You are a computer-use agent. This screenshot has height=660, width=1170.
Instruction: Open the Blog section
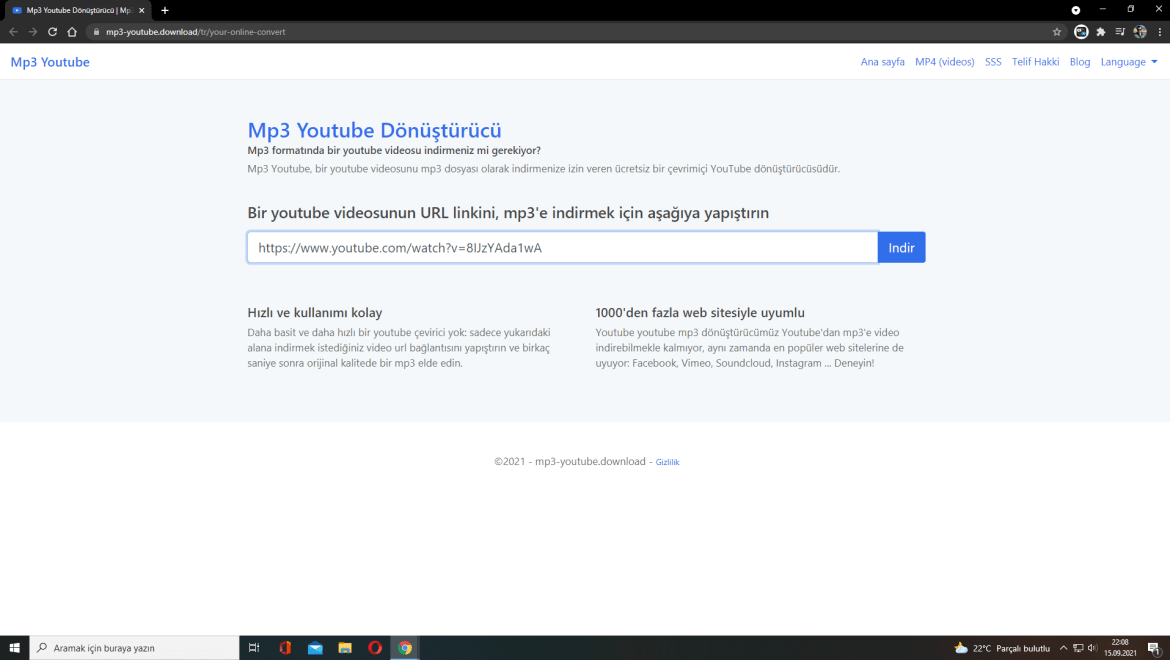tap(1079, 61)
